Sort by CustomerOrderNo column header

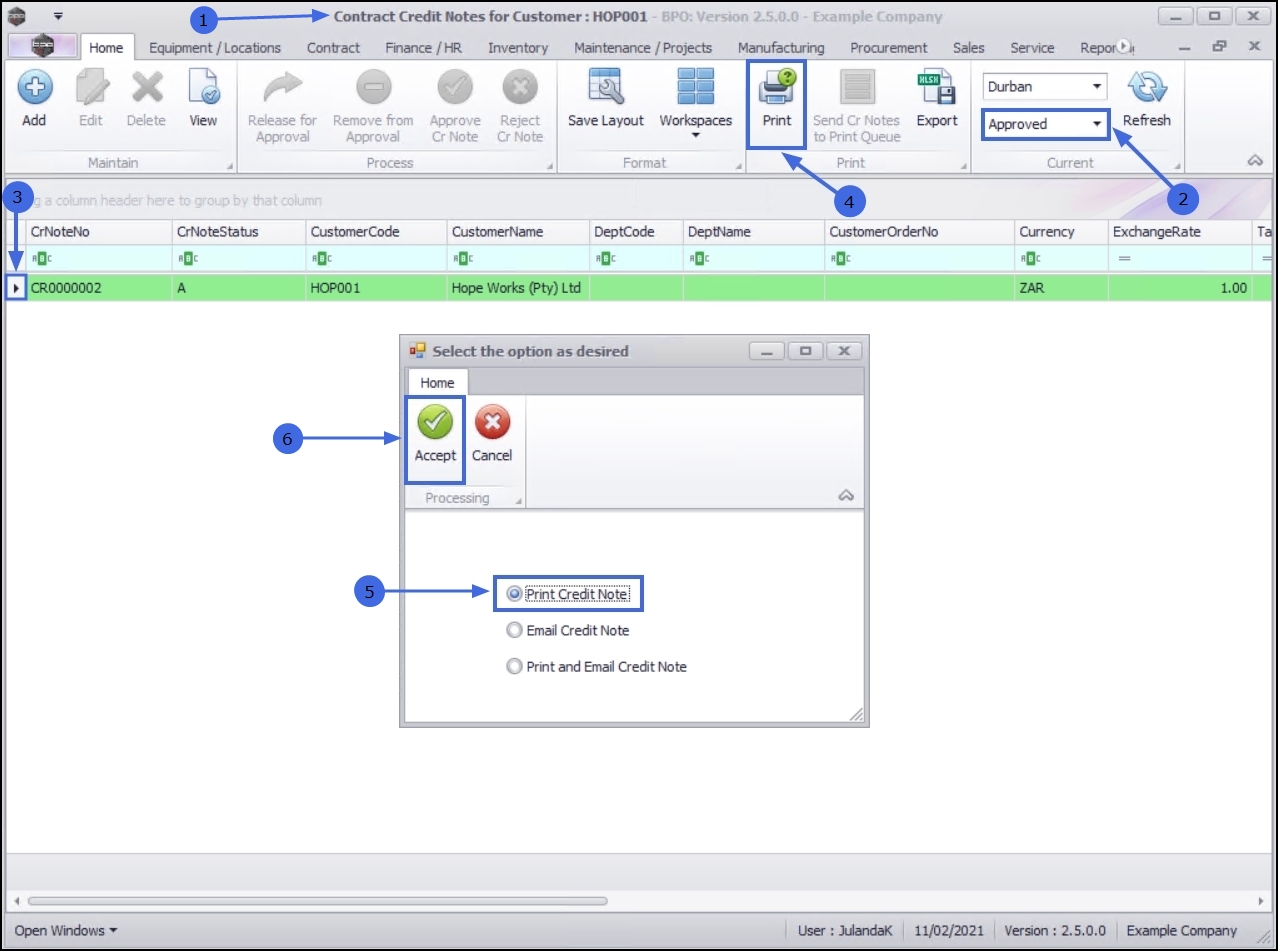919,231
